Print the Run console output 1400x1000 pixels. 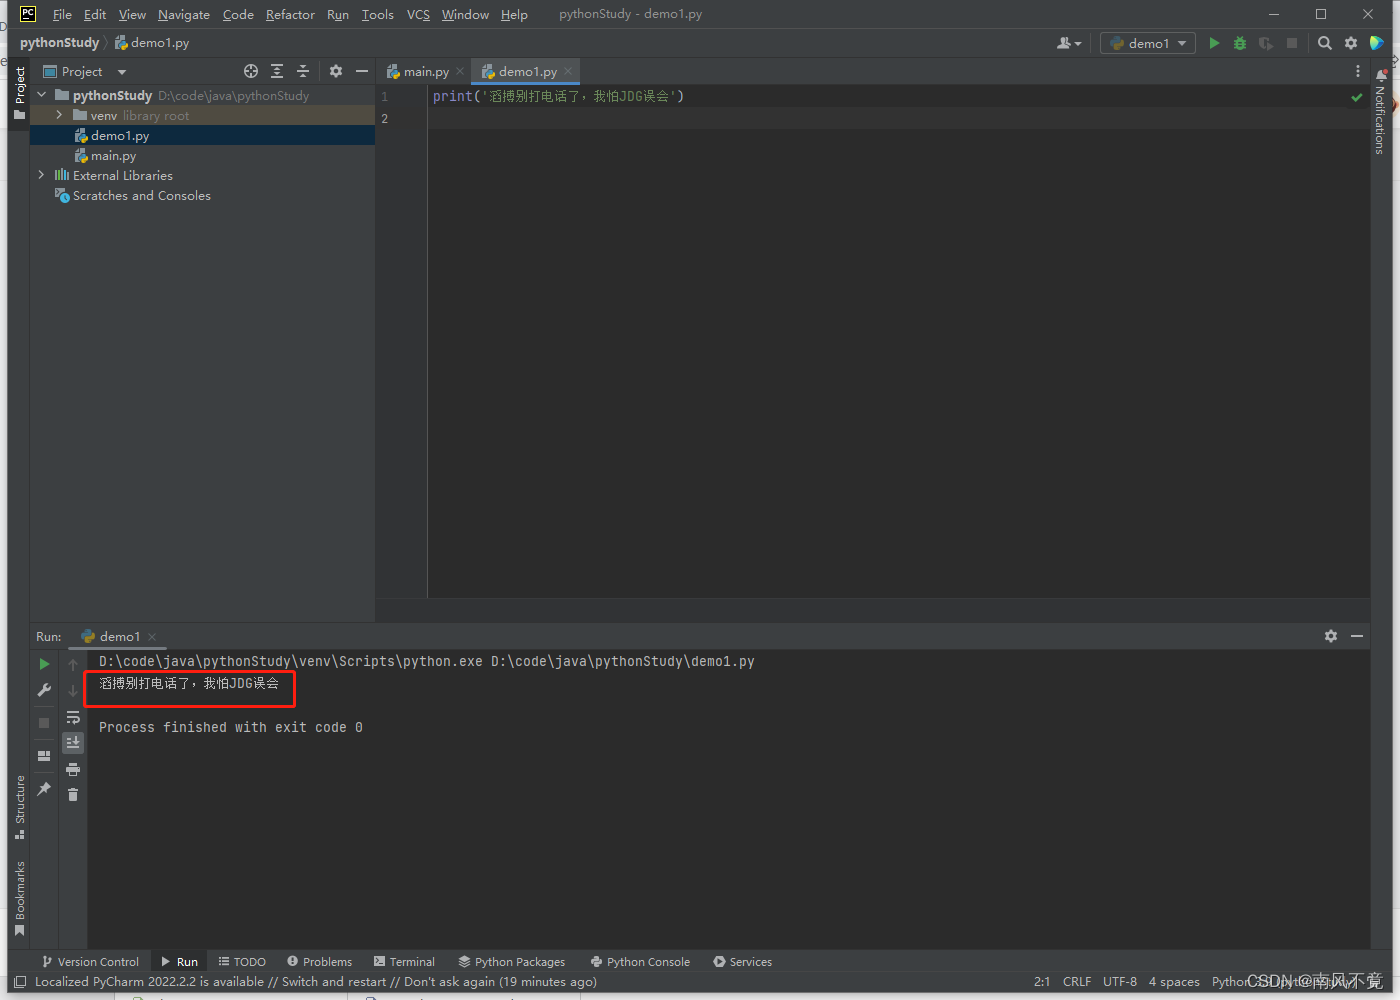point(73,769)
